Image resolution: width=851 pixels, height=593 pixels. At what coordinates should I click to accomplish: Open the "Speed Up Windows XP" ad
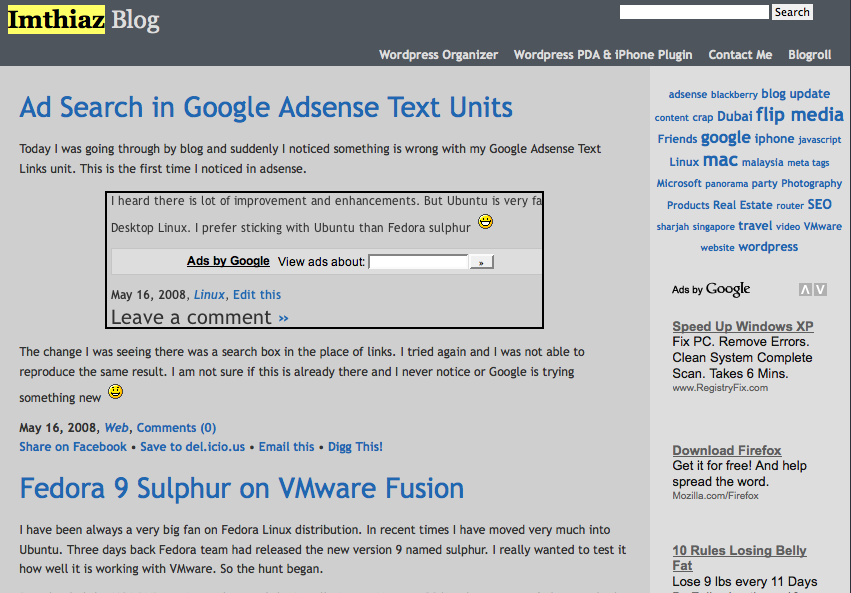click(x=742, y=326)
